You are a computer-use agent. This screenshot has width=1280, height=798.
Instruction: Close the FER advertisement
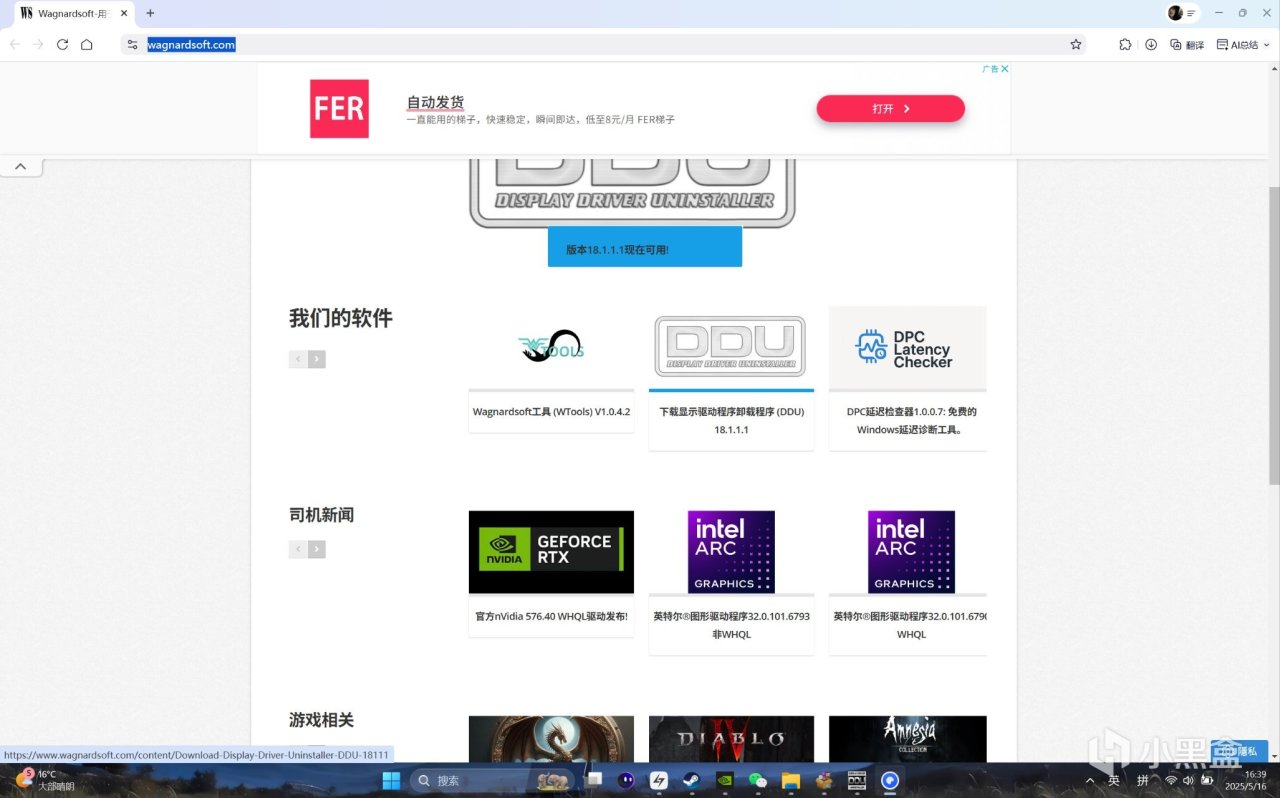[x=1005, y=69]
